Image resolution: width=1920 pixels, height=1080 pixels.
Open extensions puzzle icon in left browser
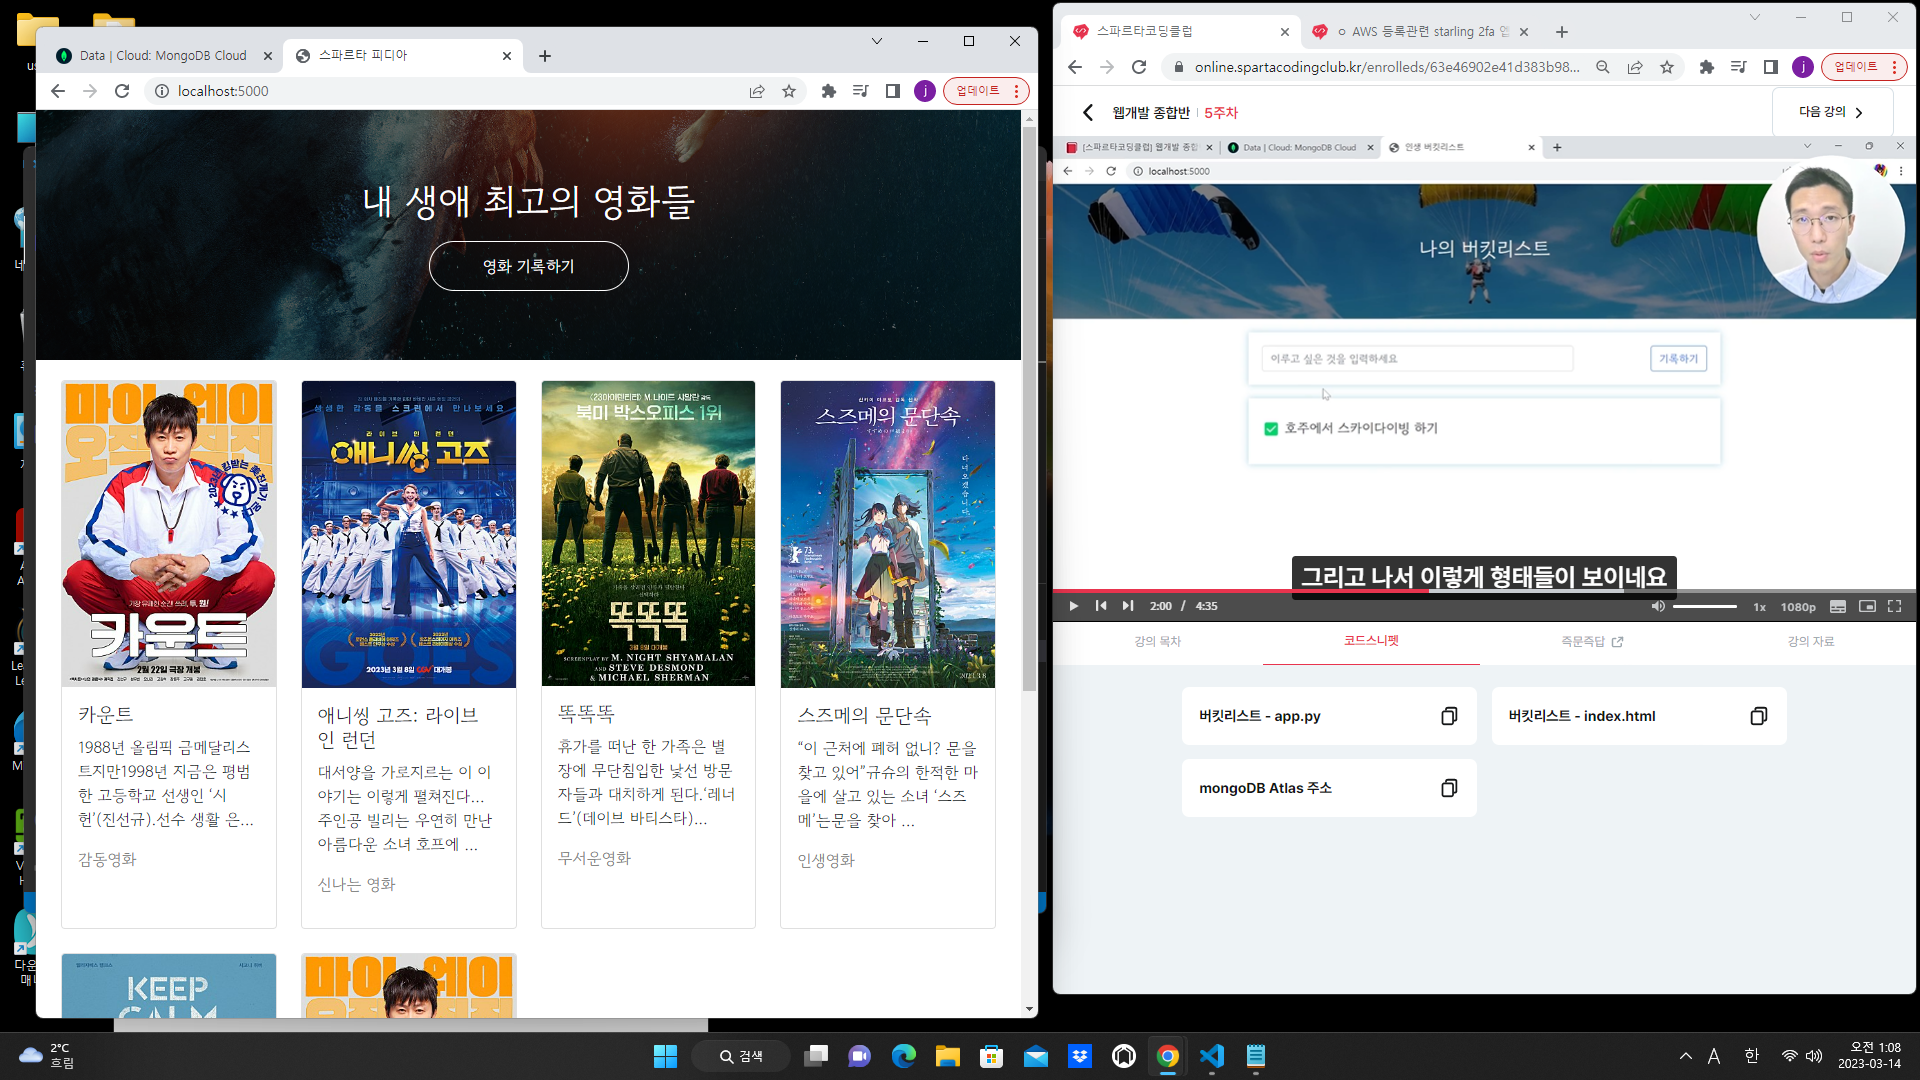[x=828, y=91]
